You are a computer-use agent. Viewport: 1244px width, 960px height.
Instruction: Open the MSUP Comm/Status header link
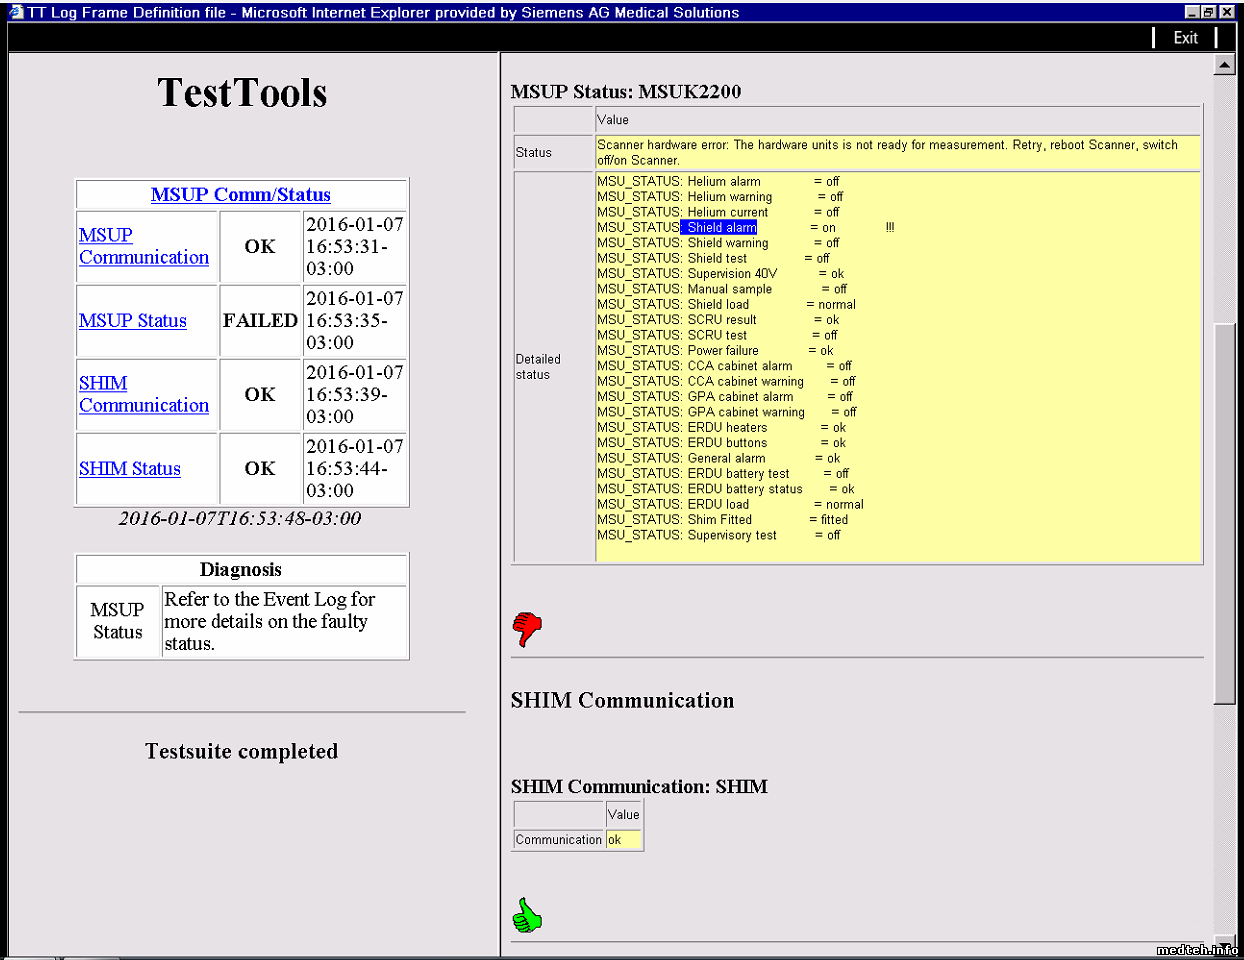click(240, 195)
